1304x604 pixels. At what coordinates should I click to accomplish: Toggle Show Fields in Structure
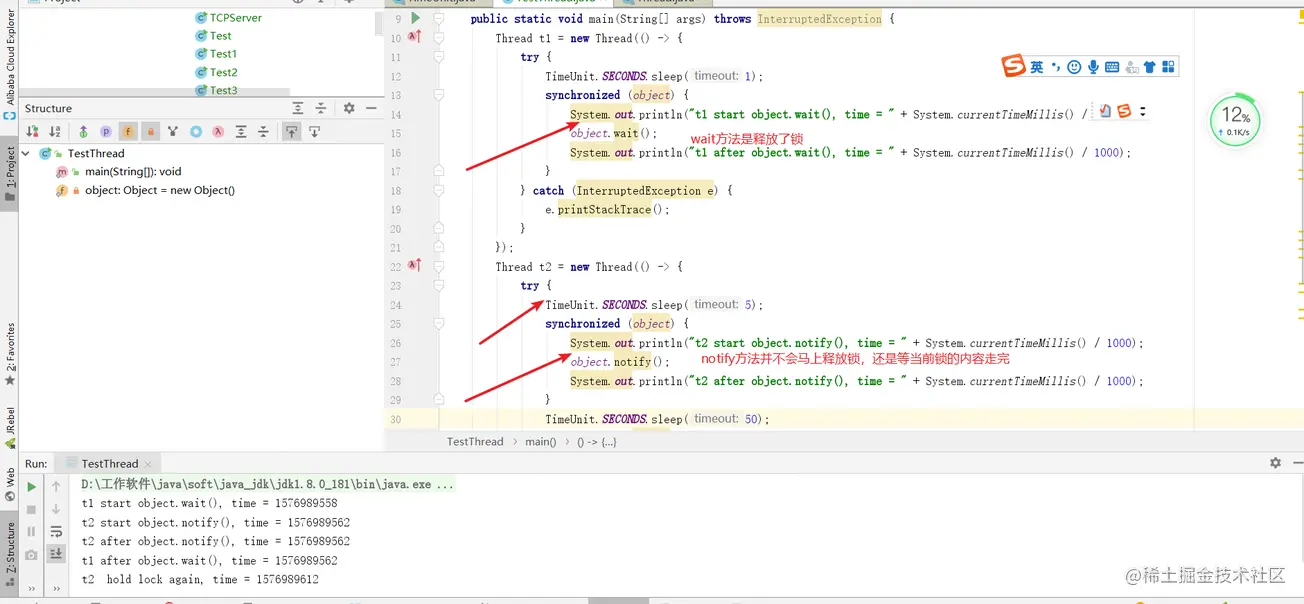point(128,131)
